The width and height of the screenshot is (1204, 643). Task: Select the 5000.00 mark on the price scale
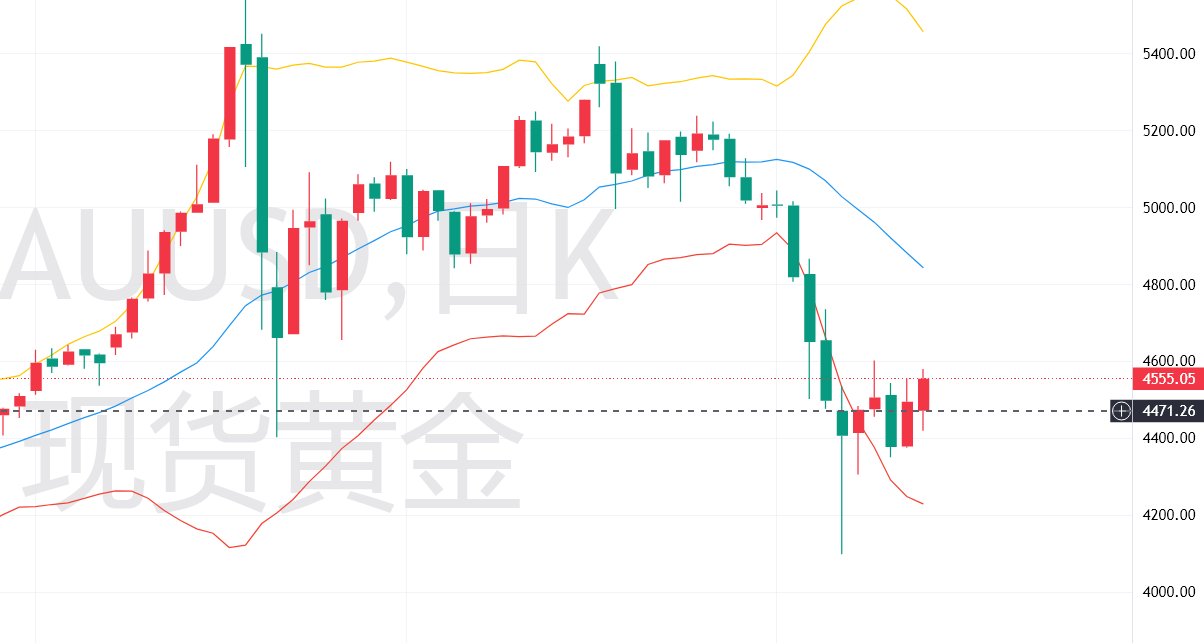click(x=1170, y=208)
